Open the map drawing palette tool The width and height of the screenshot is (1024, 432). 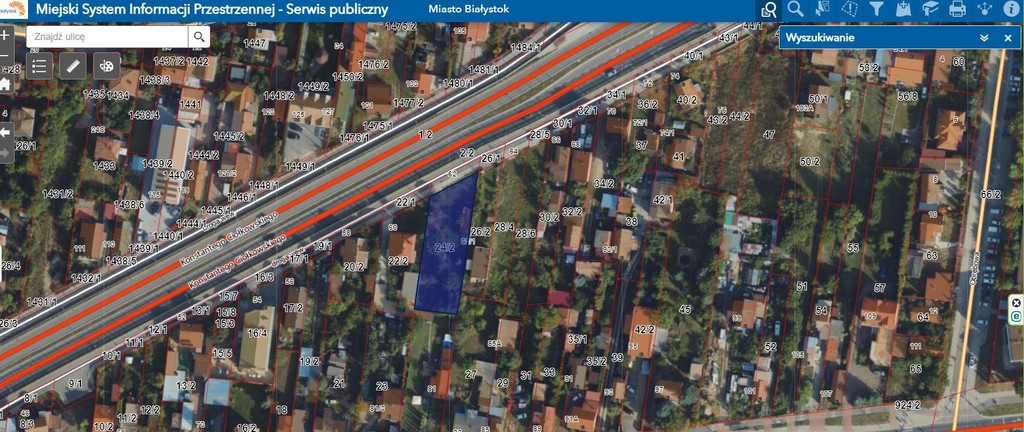(x=105, y=66)
